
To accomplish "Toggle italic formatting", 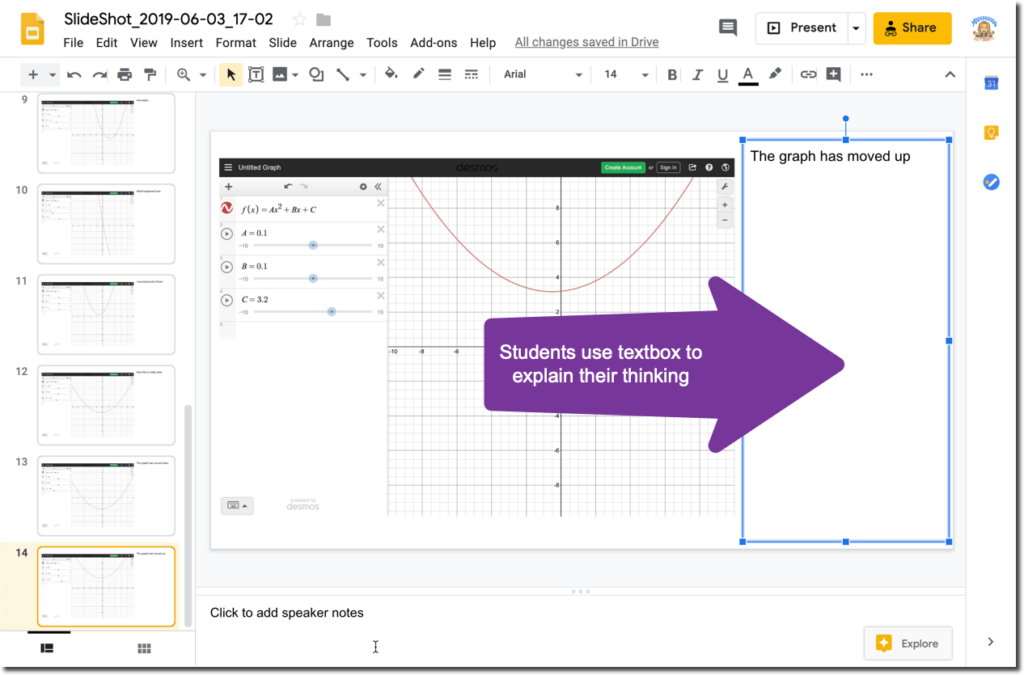I will click(x=697, y=74).
